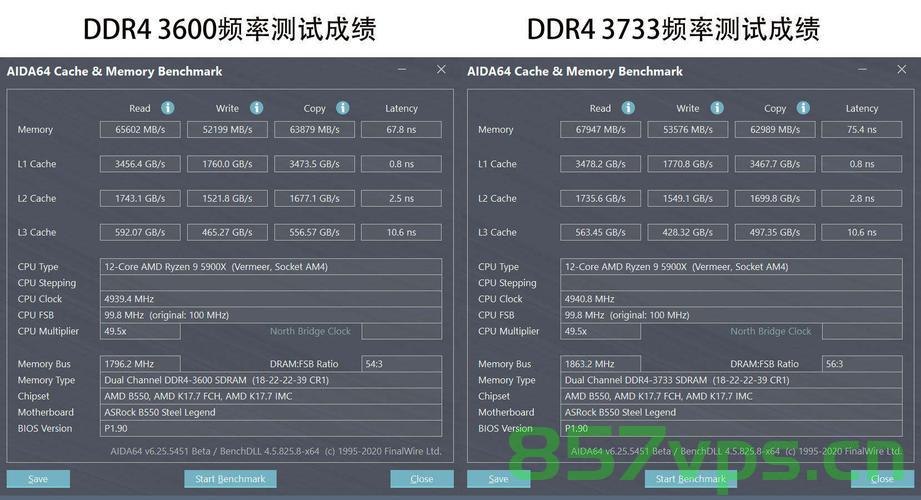Click Save button in the right AIDA64 window

click(x=499, y=479)
